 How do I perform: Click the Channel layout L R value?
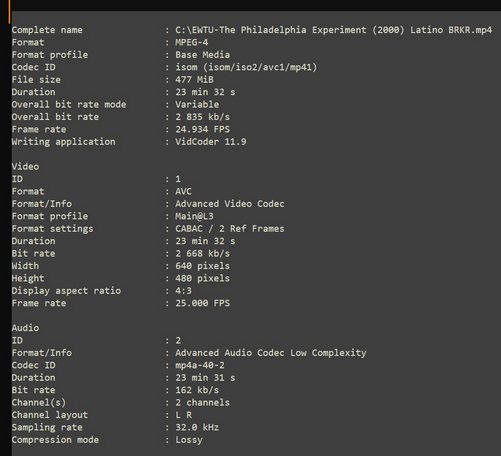point(183,415)
